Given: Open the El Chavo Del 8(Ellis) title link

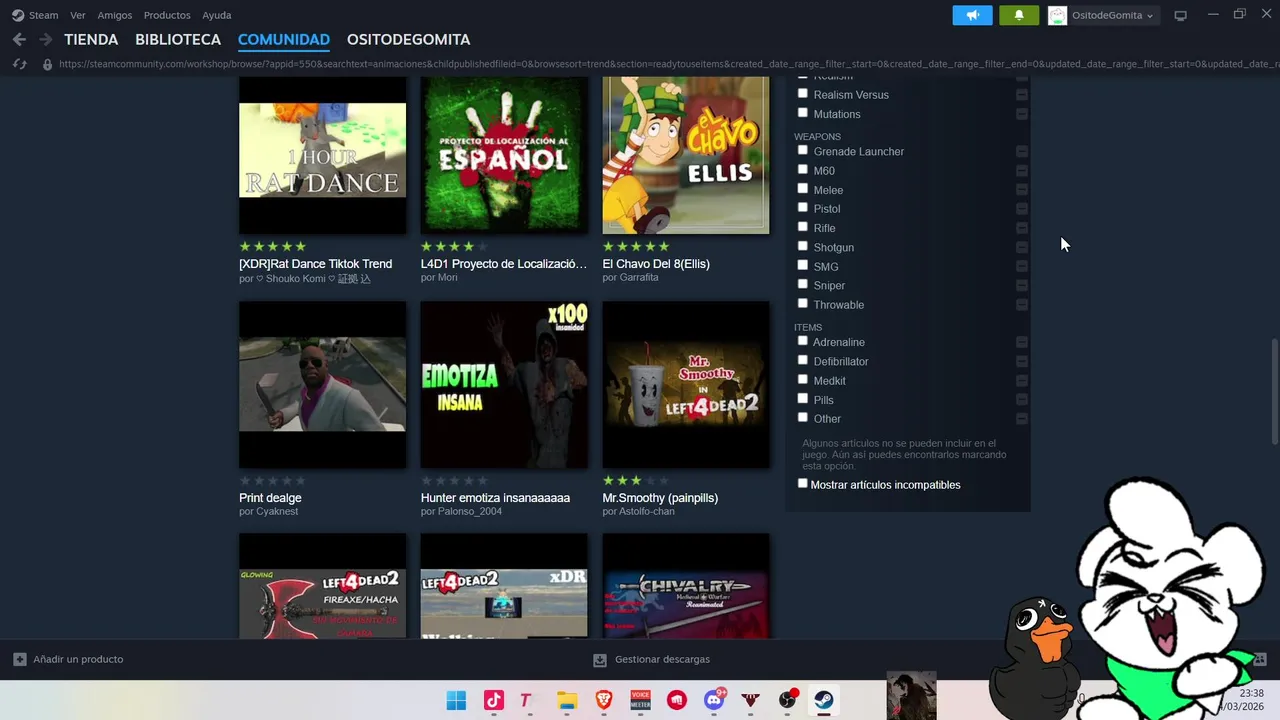Looking at the screenshot, I should point(656,264).
